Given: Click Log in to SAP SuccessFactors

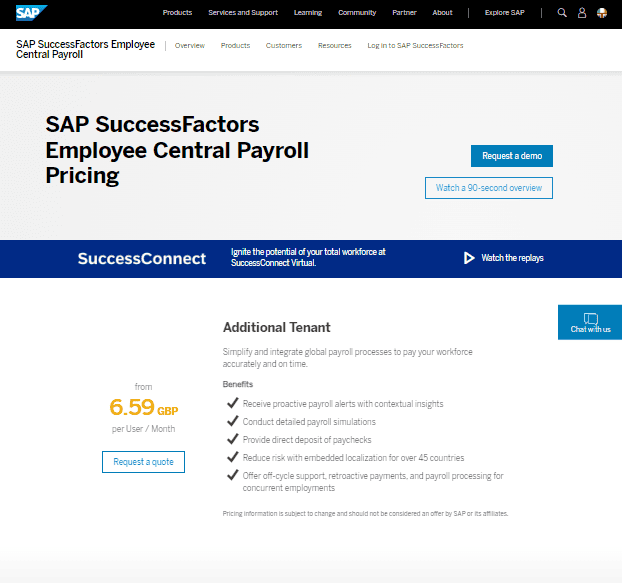Looking at the screenshot, I should [415, 46].
